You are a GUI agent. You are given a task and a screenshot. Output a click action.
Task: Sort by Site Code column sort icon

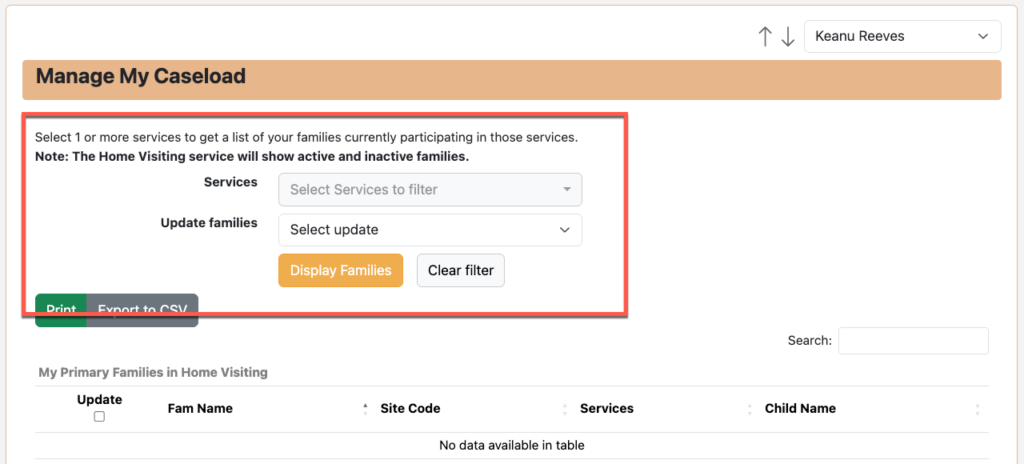click(x=564, y=408)
